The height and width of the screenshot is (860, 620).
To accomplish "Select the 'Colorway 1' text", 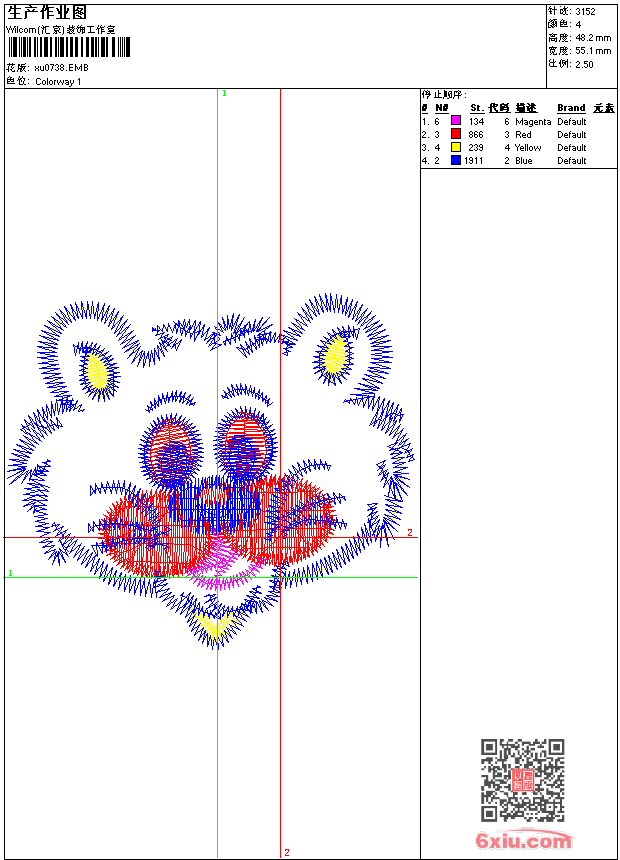I will pyautogui.click(x=58, y=82).
